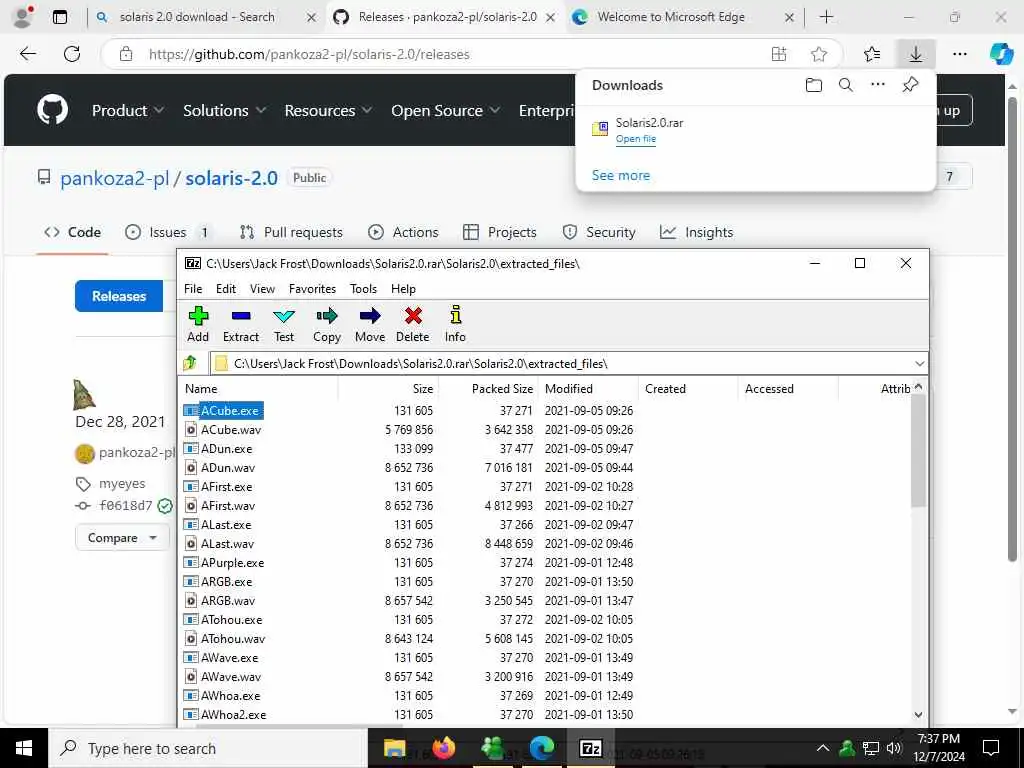Go back with the browser back arrow

(28, 54)
